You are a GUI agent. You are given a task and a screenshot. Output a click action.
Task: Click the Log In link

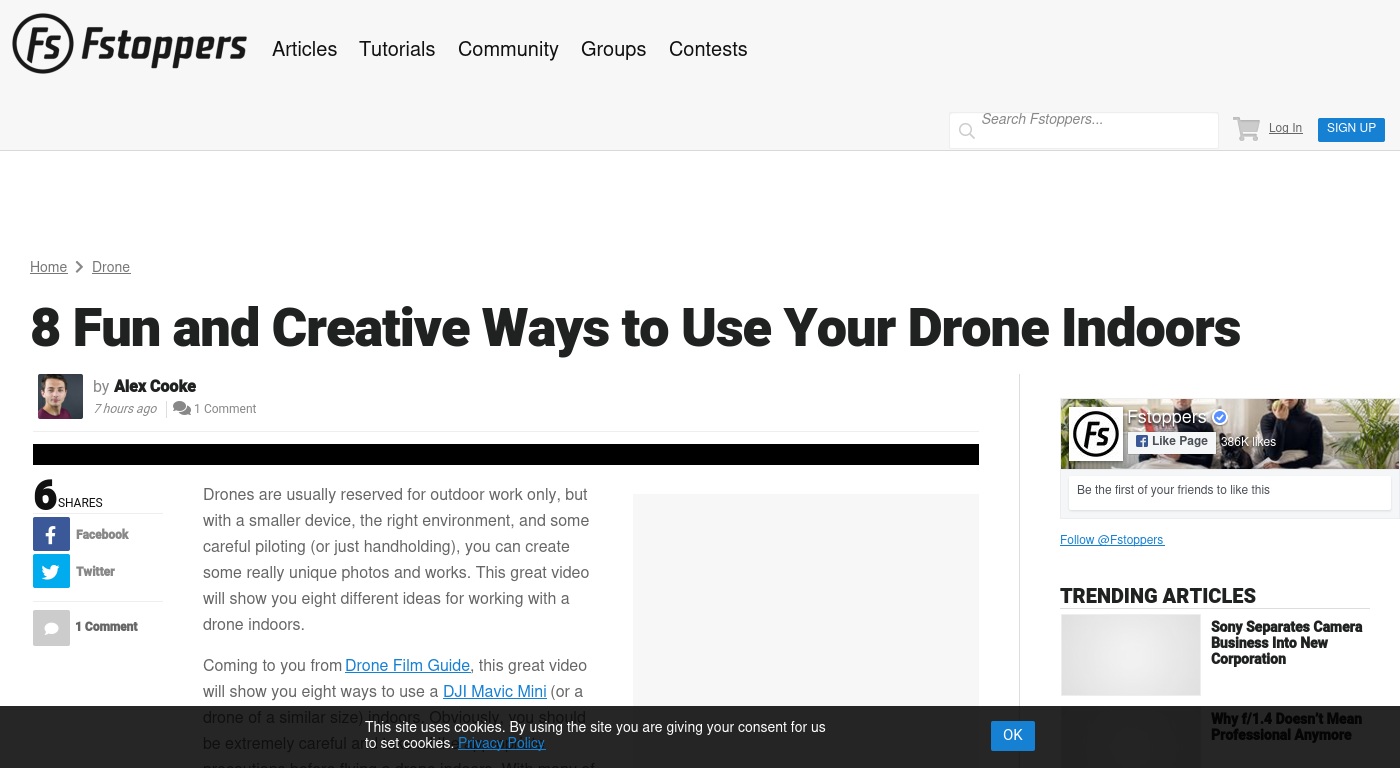coord(1285,128)
